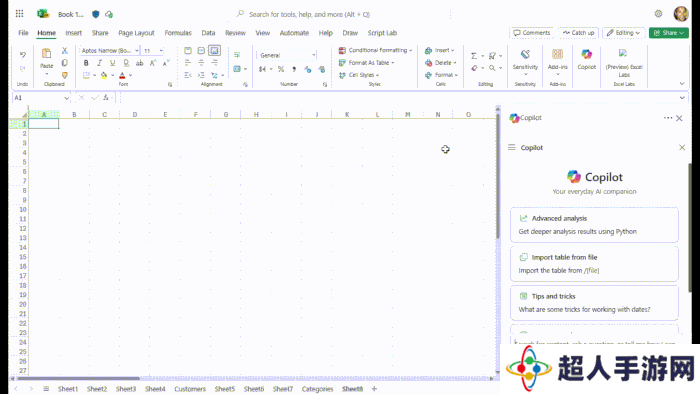Increase decimal places icon

pyautogui.click(x=308, y=69)
